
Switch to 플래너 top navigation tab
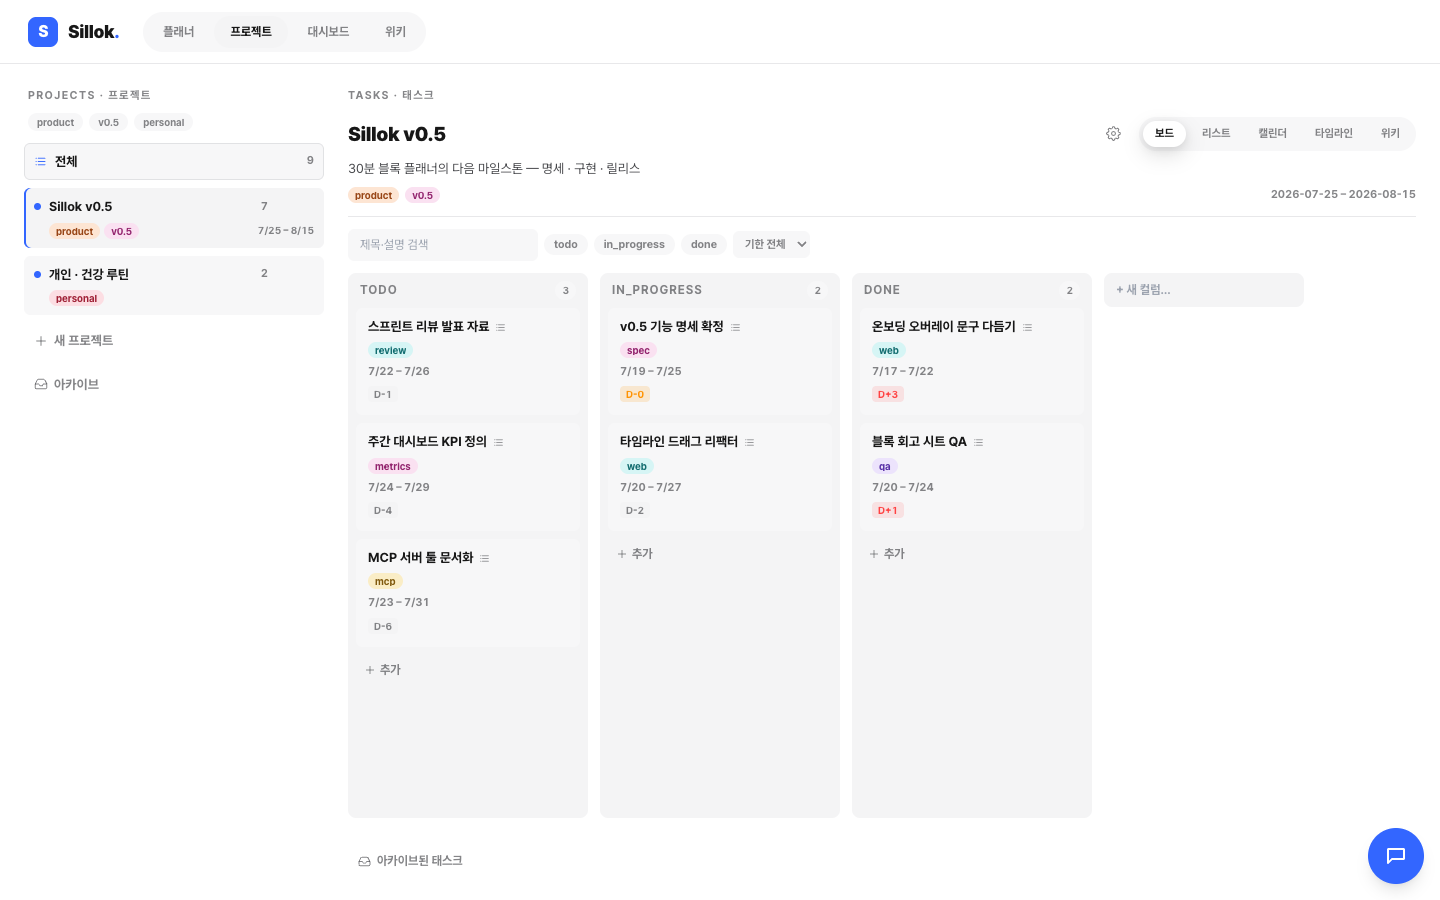pos(179,32)
